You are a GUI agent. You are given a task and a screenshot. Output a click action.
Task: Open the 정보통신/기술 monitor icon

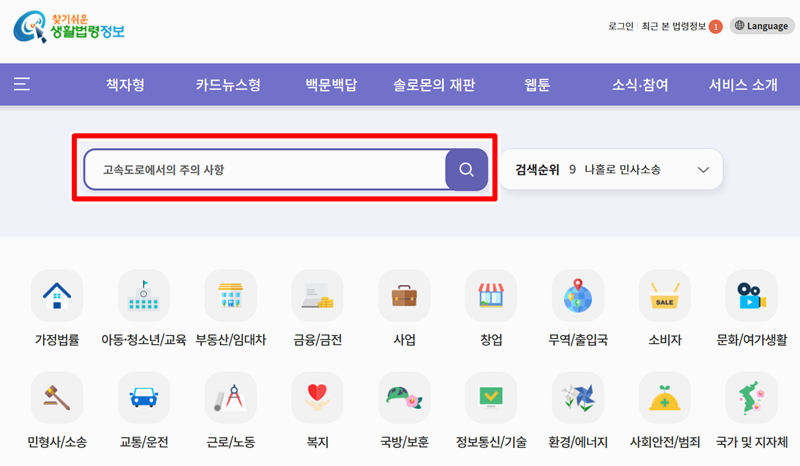coord(491,398)
